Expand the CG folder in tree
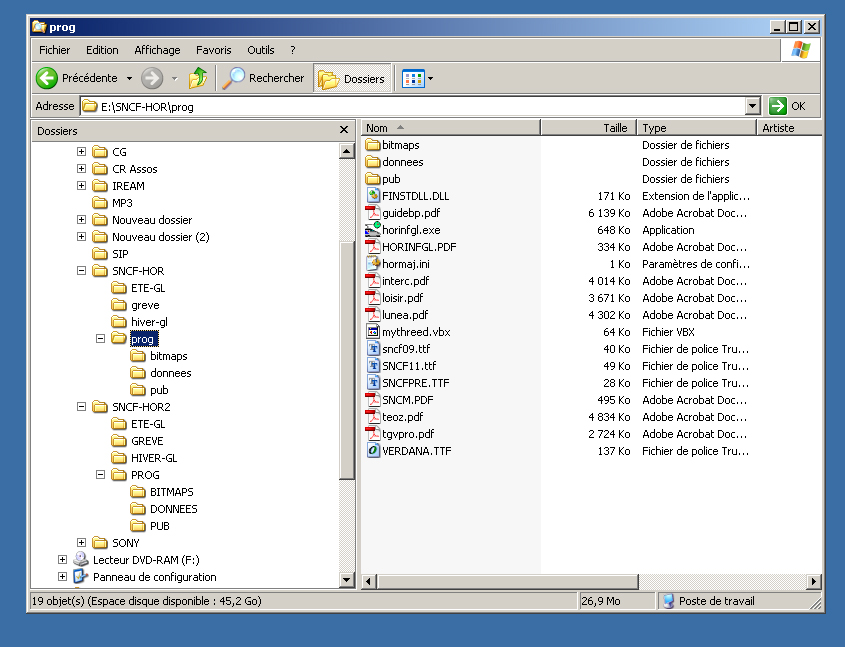Image resolution: width=845 pixels, height=647 pixels. [81, 151]
